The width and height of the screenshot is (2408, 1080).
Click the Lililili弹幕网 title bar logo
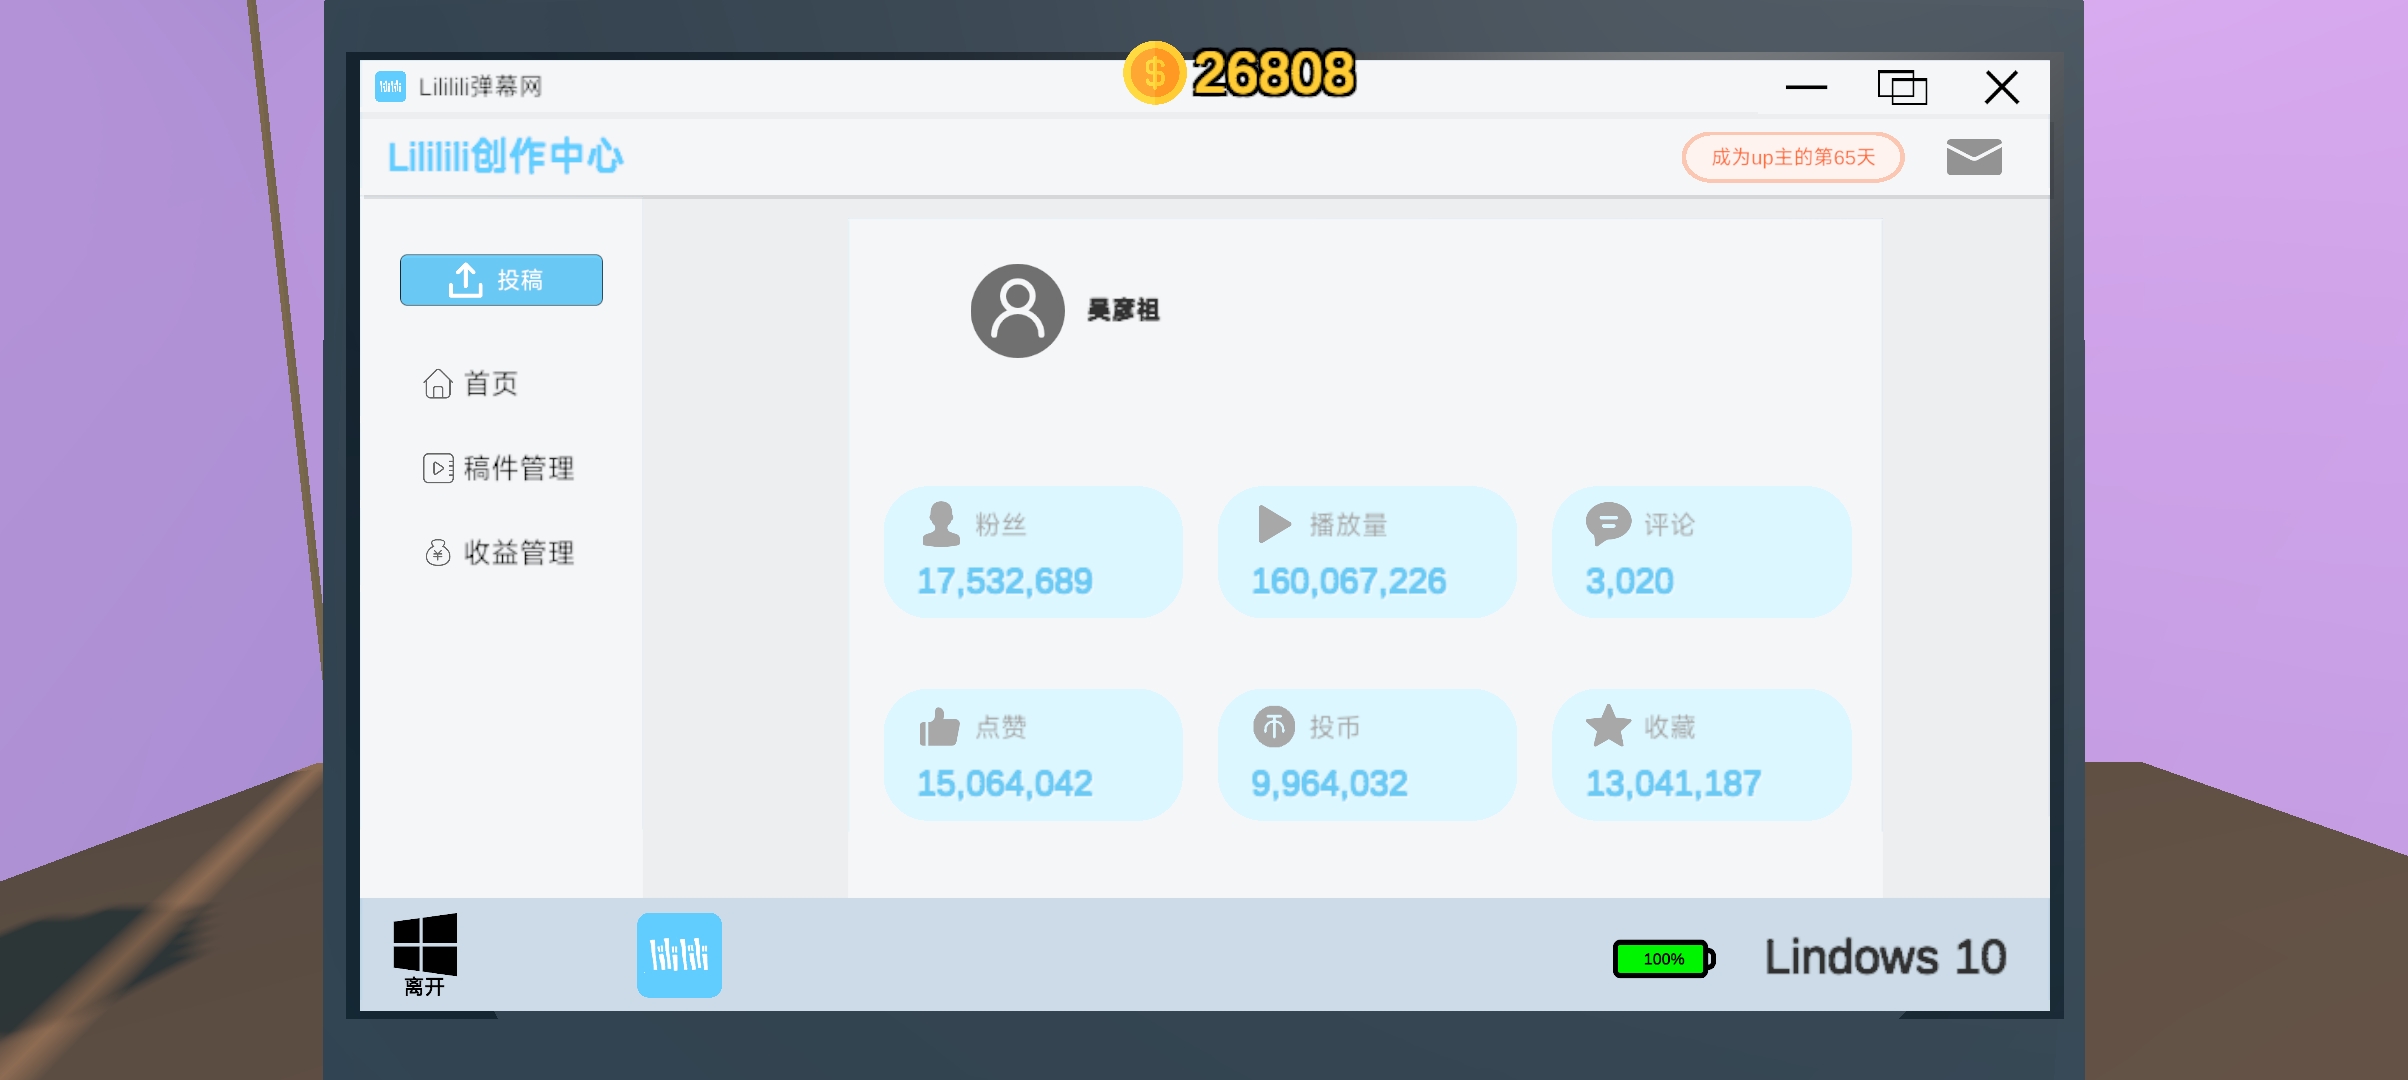pos(390,86)
